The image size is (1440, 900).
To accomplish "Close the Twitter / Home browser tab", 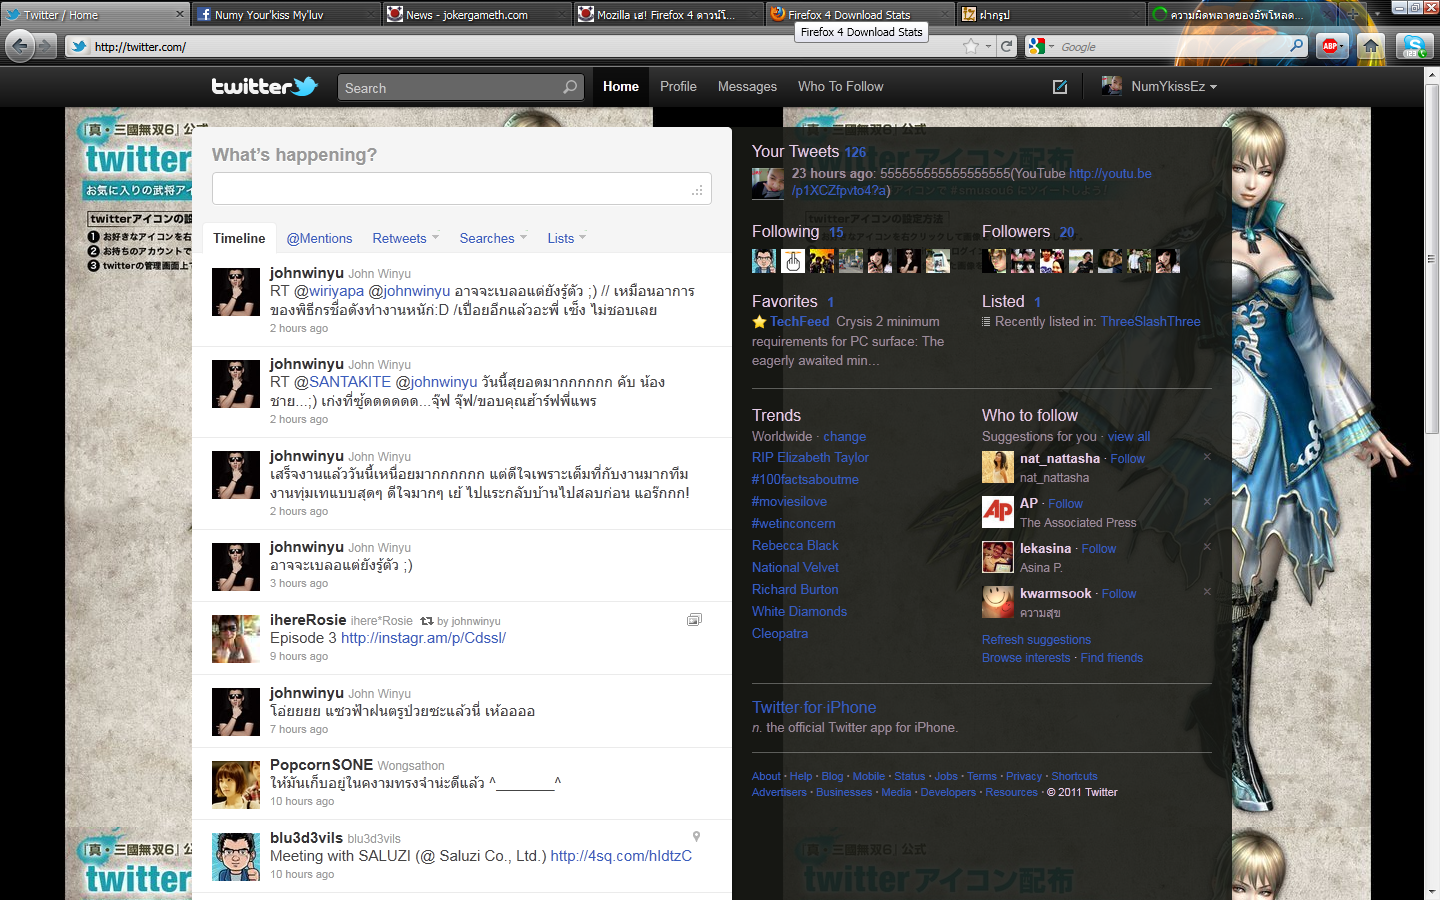I will [x=180, y=14].
